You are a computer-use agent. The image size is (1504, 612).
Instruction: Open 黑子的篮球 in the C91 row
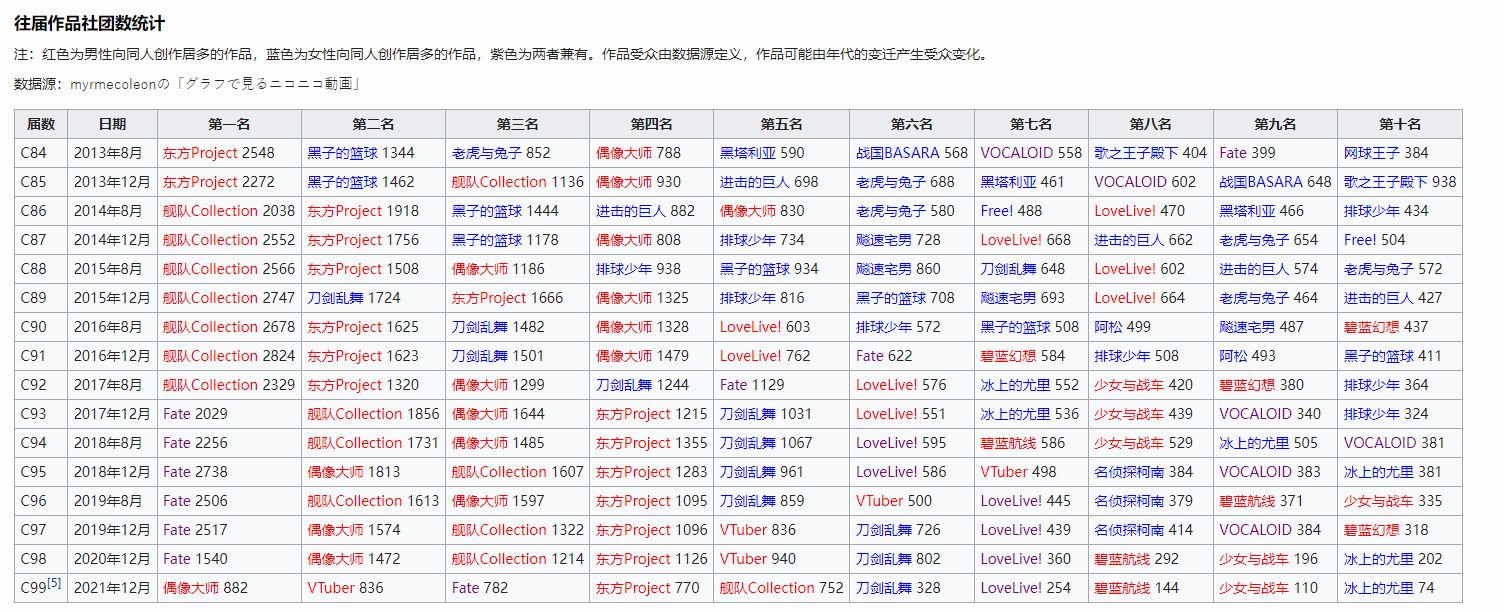(1379, 356)
